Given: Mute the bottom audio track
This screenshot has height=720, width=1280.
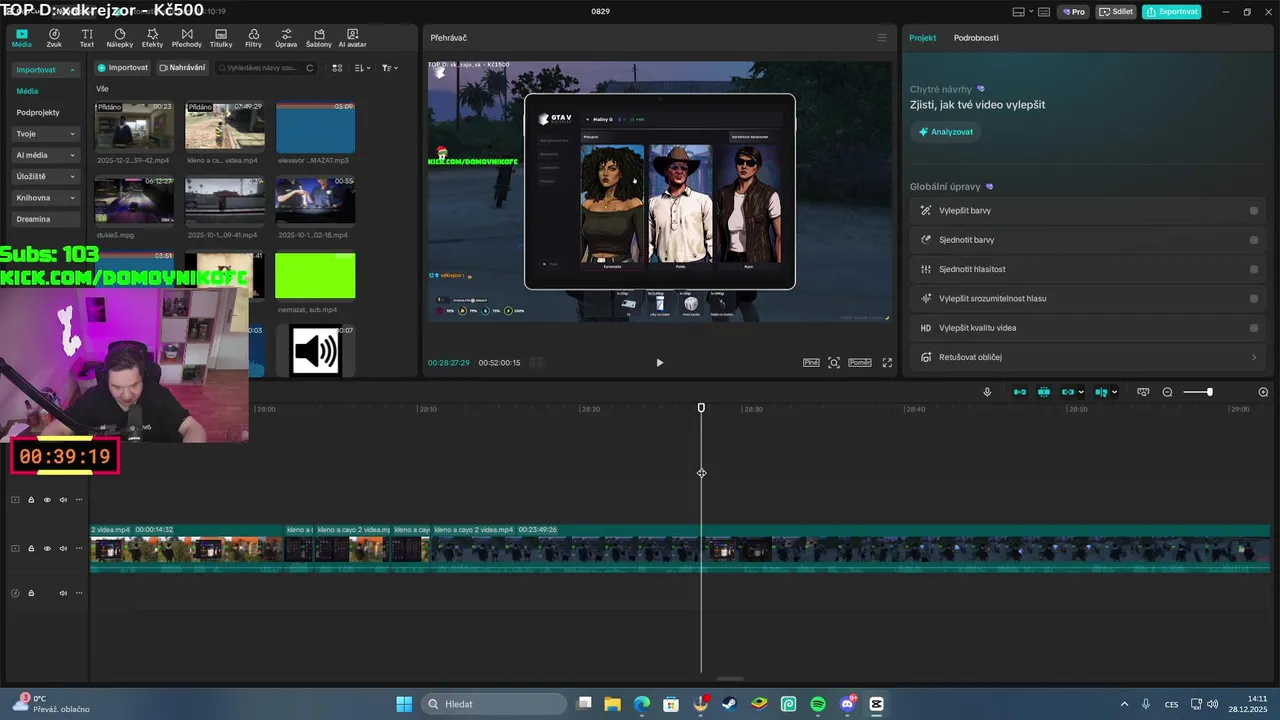Looking at the screenshot, I should [x=63, y=593].
